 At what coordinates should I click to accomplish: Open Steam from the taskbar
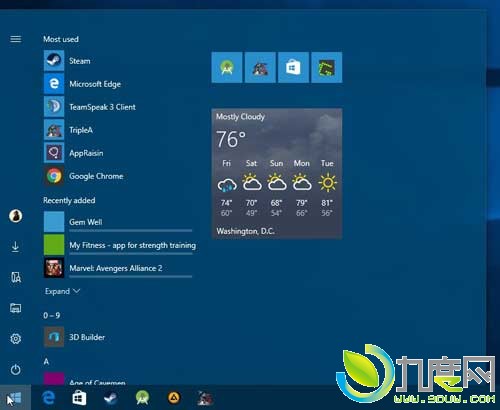(x=111, y=398)
